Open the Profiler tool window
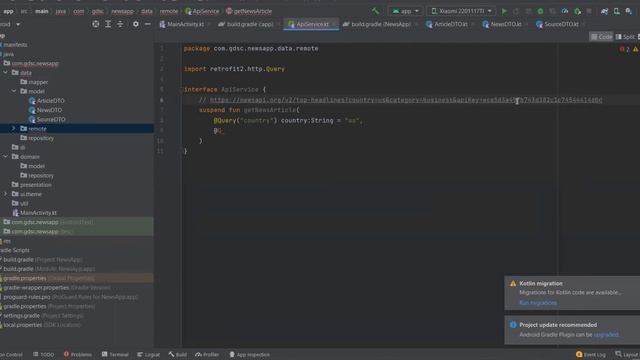This screenshot has height=360, width=640. 207,354
